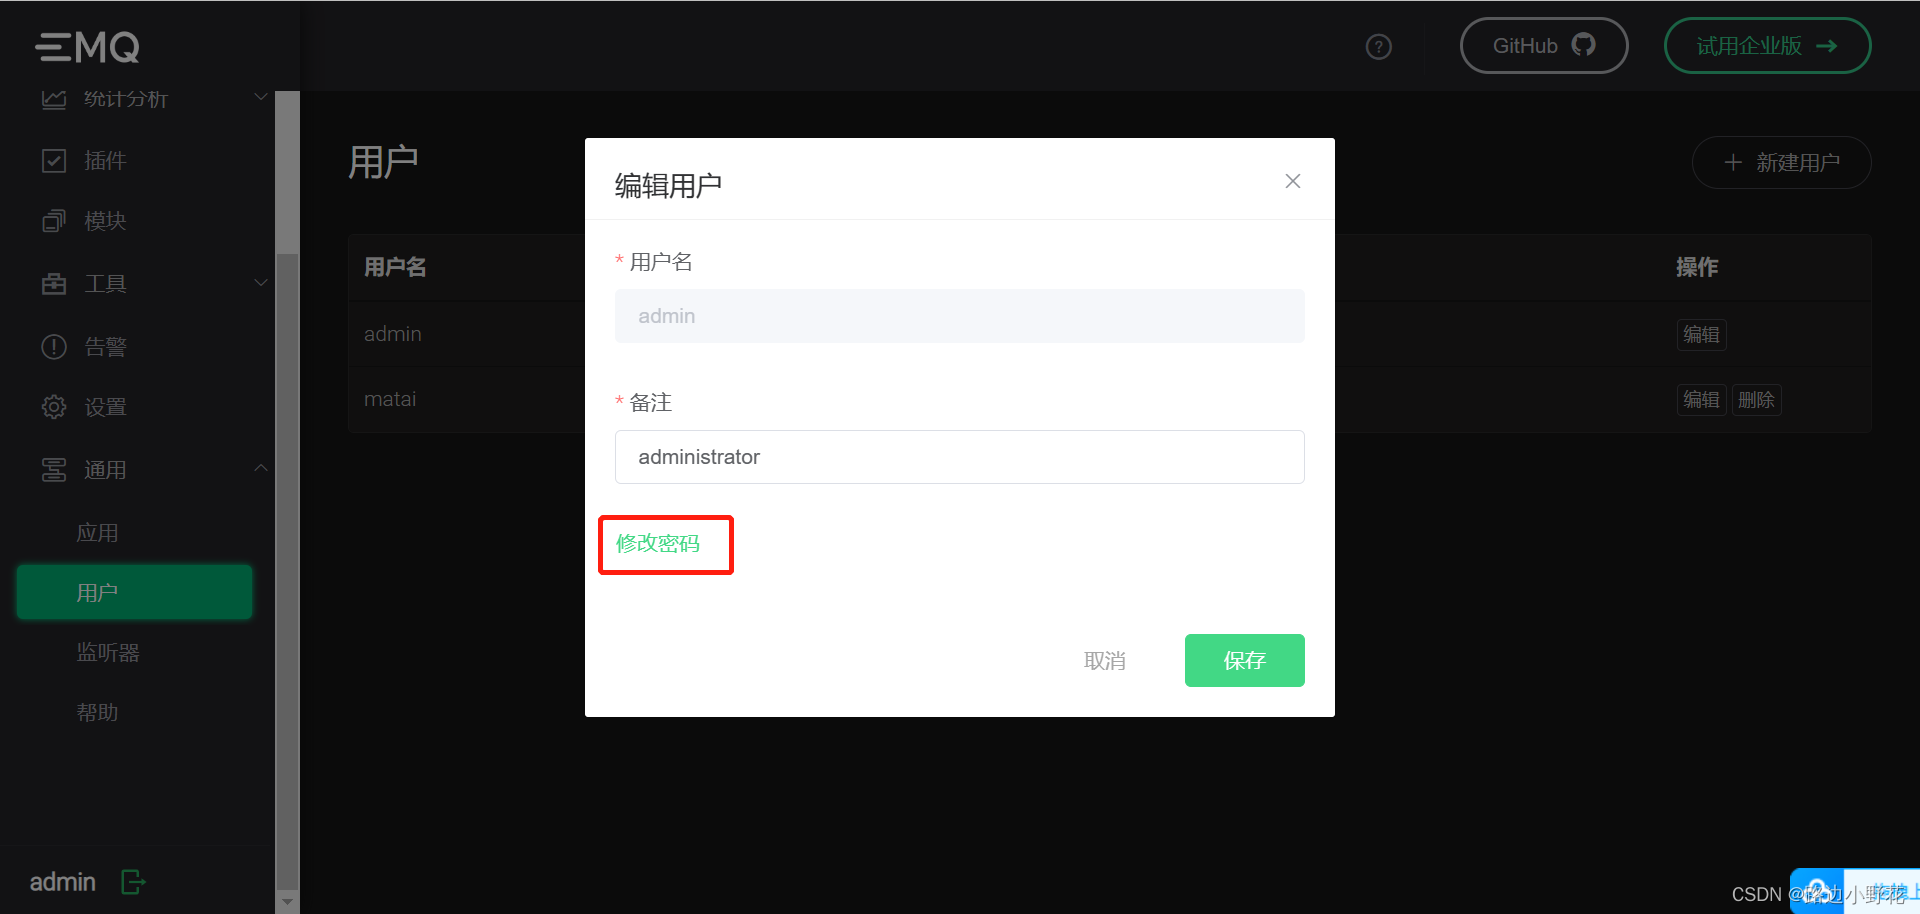Click the Cancel button in dialog
Screen dimensions: 1920x914
click(1105, 660)
